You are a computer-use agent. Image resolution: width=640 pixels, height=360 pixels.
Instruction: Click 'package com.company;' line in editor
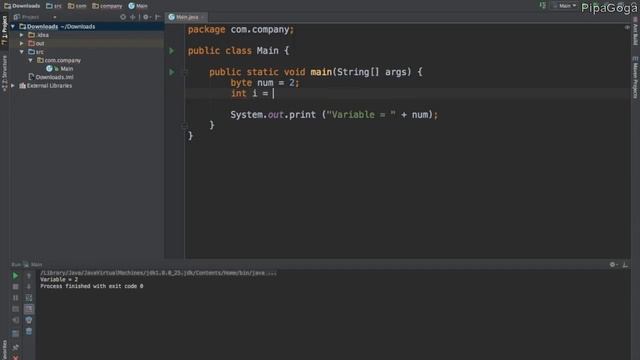pos(241,30)
